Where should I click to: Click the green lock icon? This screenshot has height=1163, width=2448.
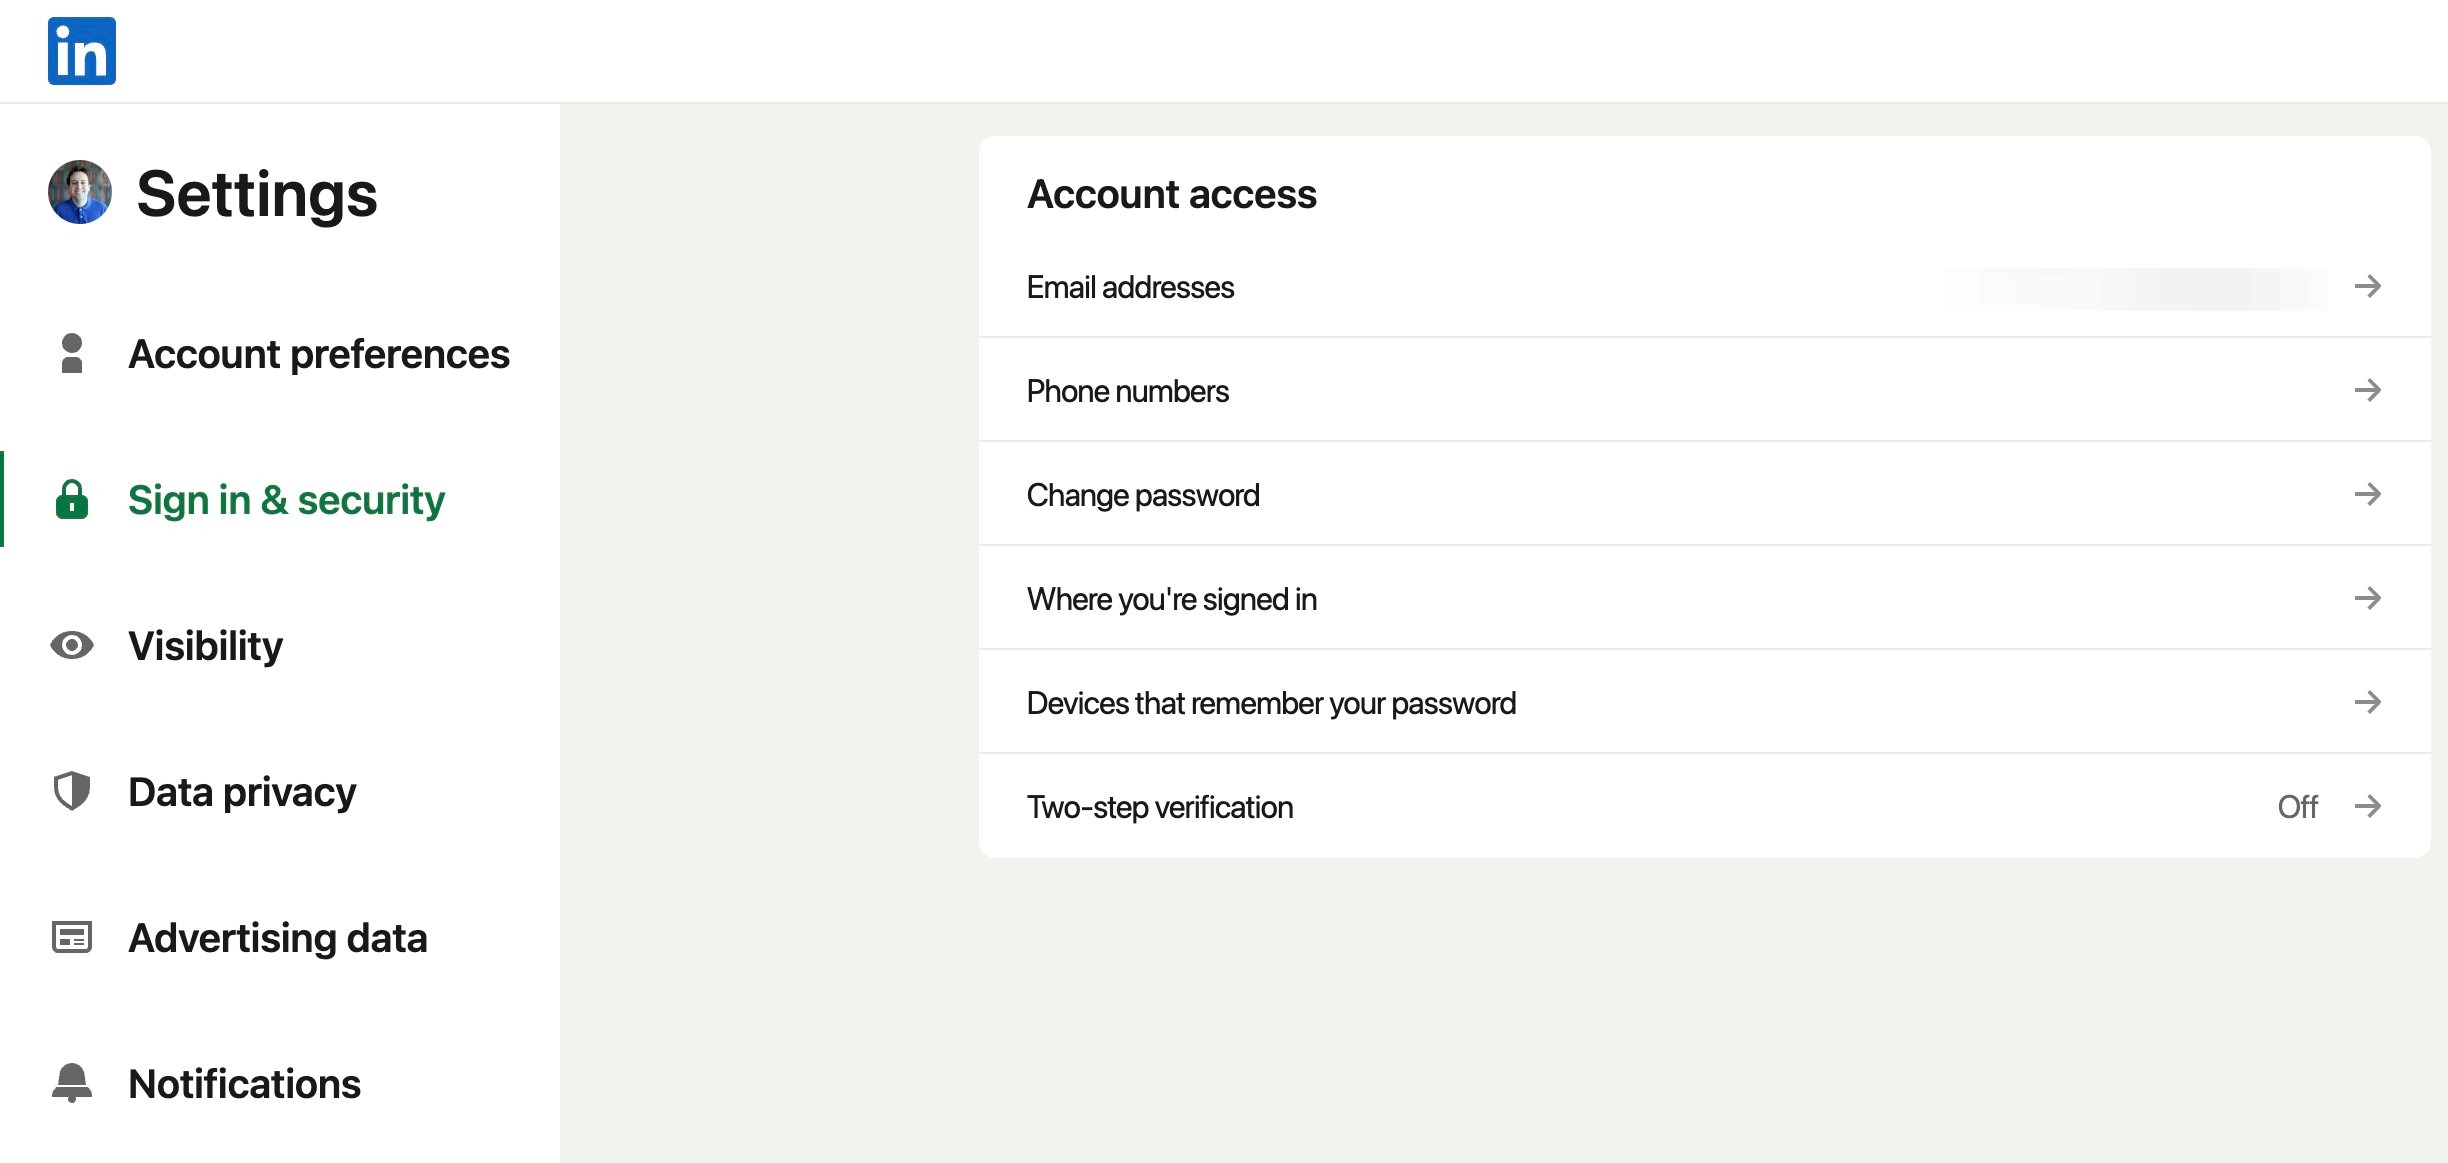point(72,500)
